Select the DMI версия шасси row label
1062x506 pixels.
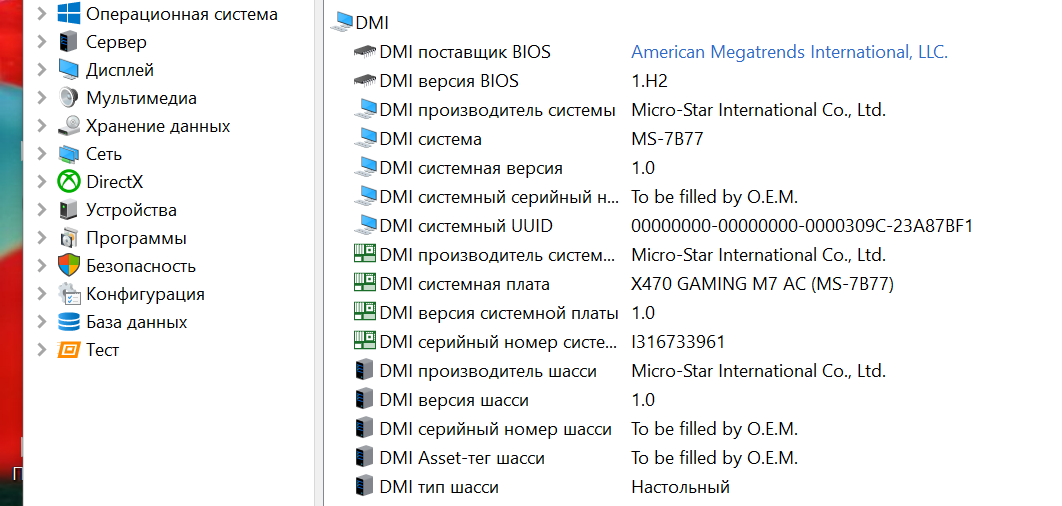[454, 400]
